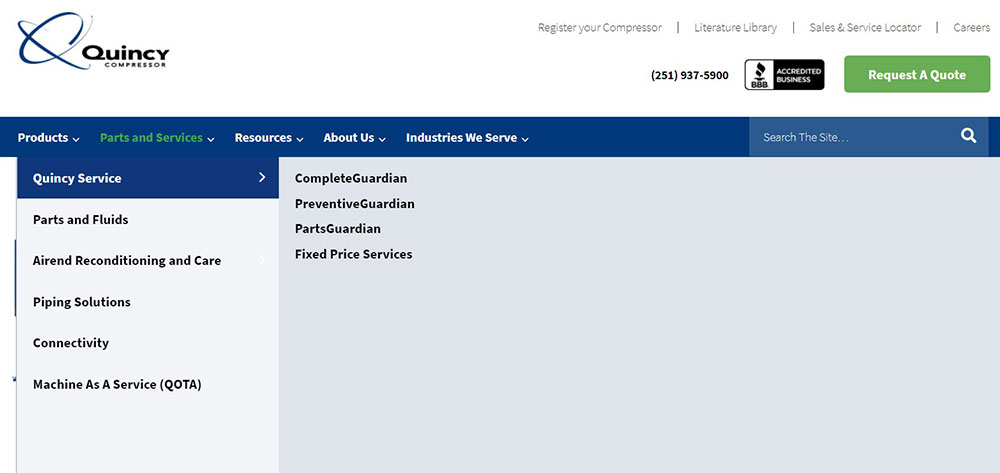Click the search magnifying glass icon
Image resolution: width=1000 pixels, height=473 pixels.
point(968,137)
